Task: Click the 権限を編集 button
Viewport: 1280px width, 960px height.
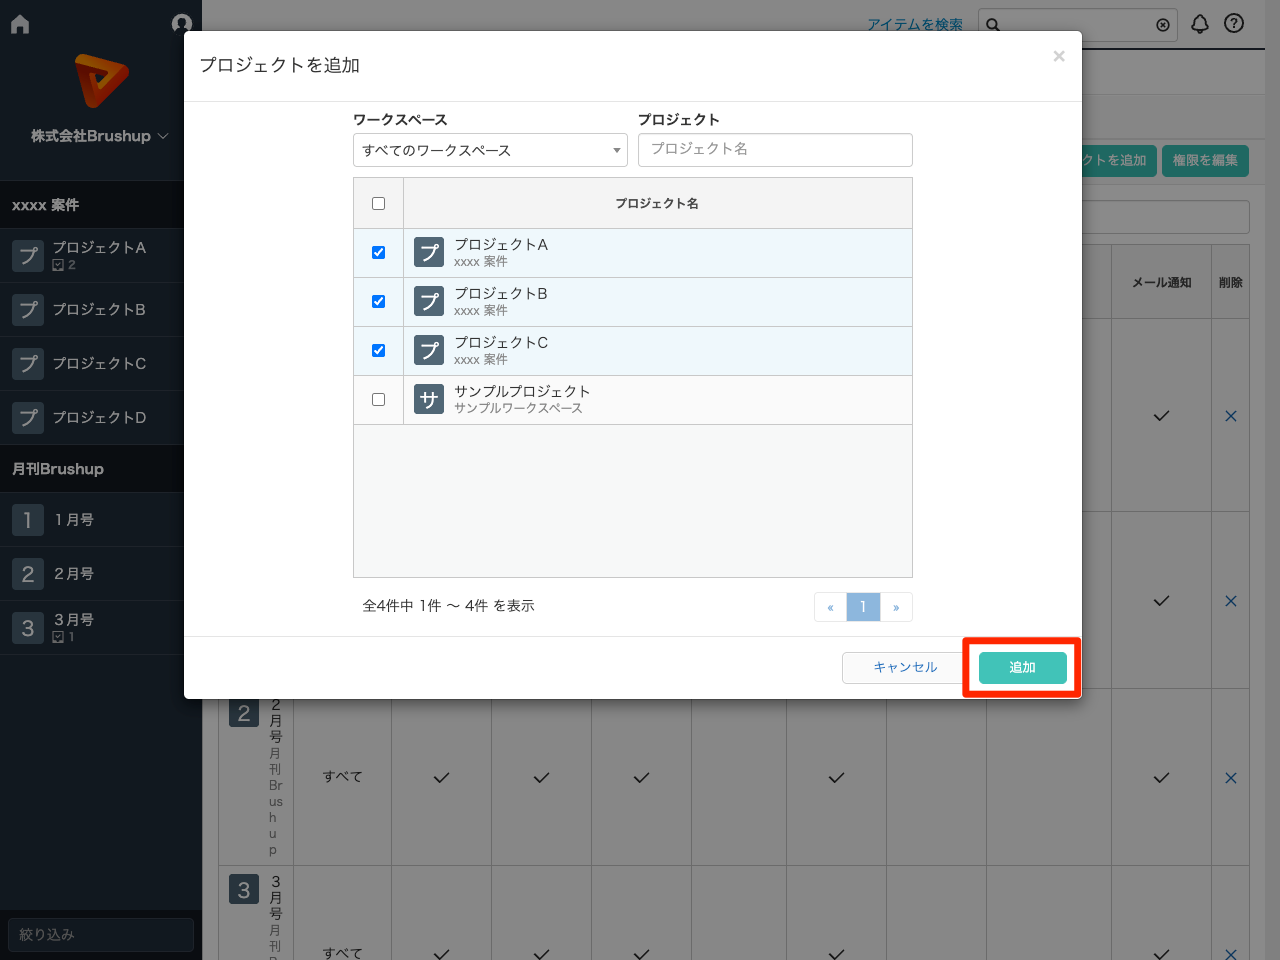Action: point(1205,161)
